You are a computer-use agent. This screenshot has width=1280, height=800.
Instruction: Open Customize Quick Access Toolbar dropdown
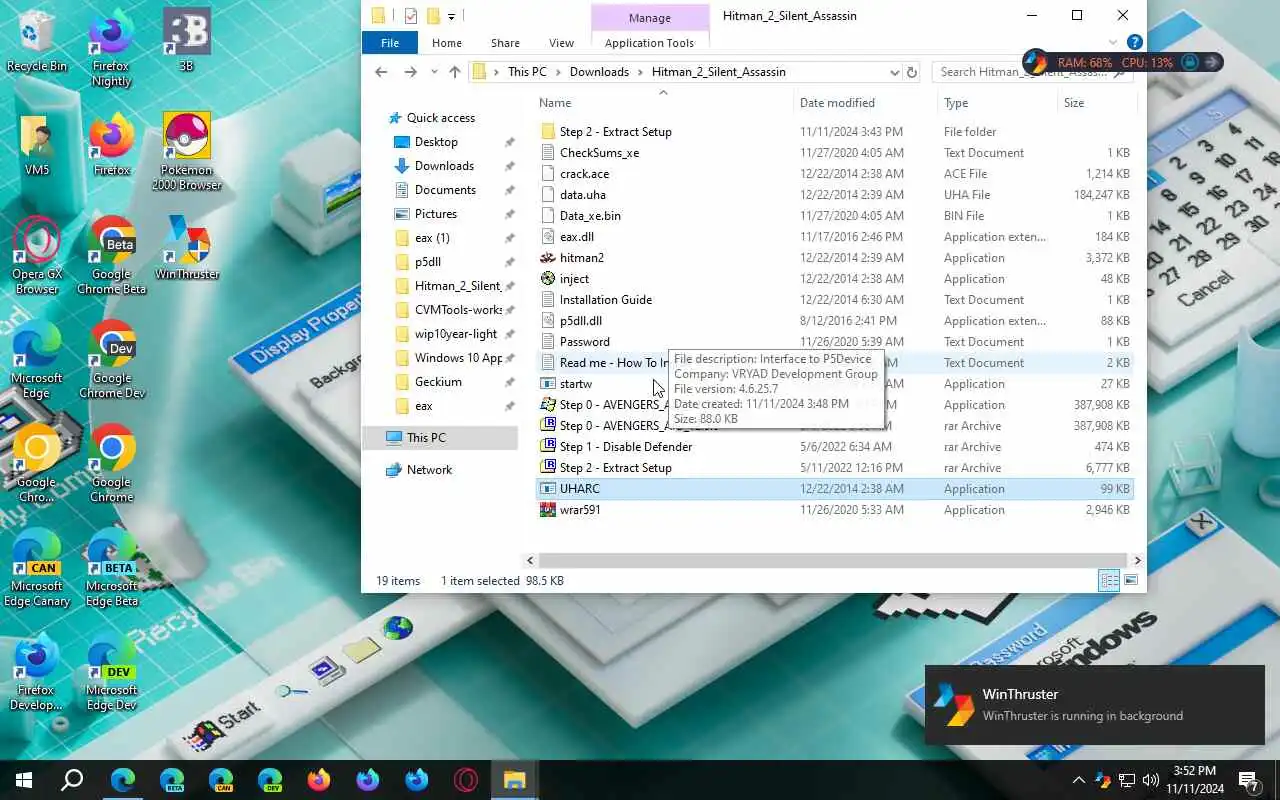[452, 16]
